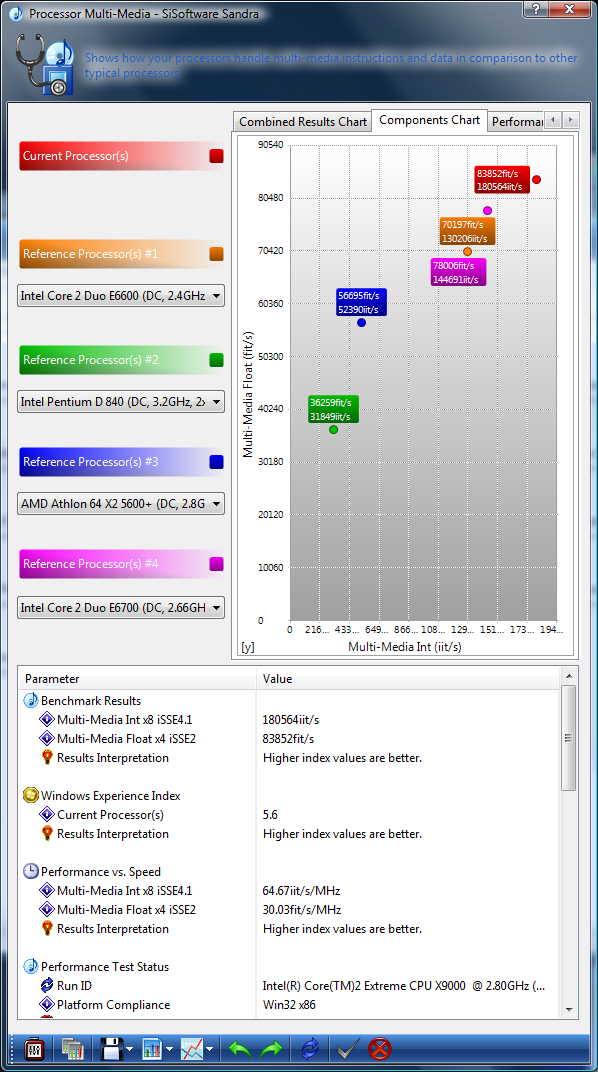Select the 180564iit/s benchmark value

[291, 720]
